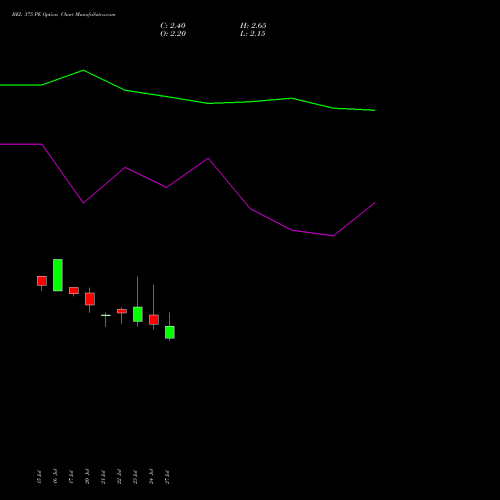Click the BEL 375 PE Options chart title
Image resolution: width=500 pixels, height=500 pixels.
[x=63, y=15]
